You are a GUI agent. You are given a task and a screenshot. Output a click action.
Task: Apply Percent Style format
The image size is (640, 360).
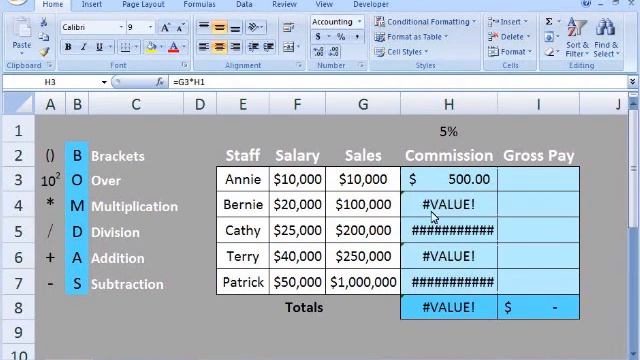pyautogui.click(x=341, y=37)
